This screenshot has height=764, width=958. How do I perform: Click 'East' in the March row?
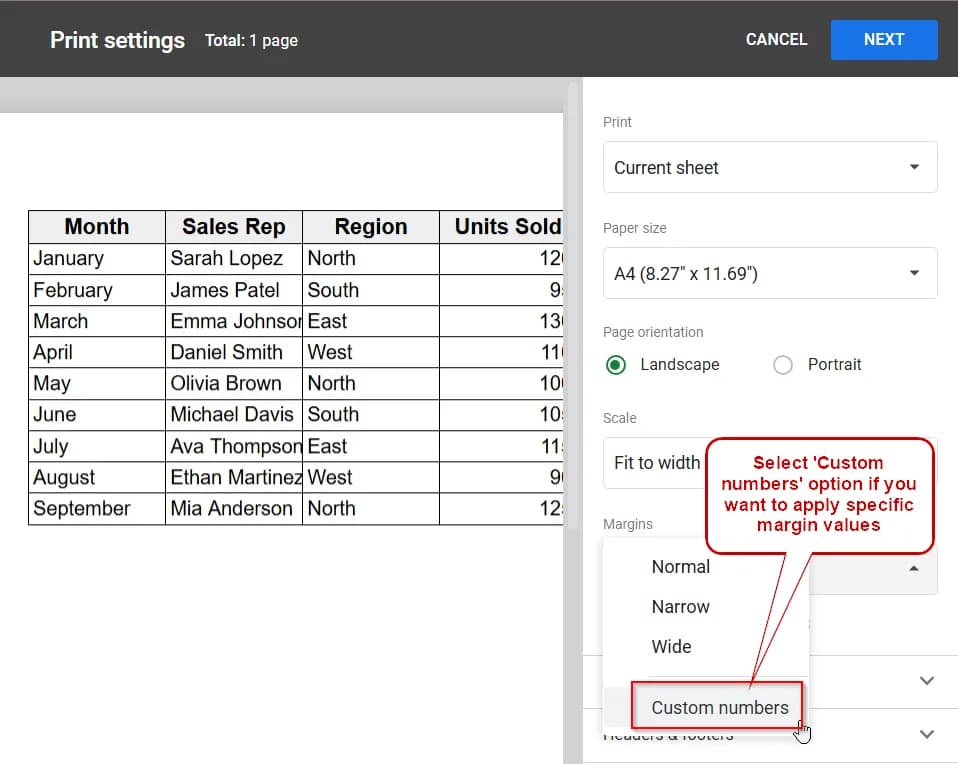coord(370,321)
